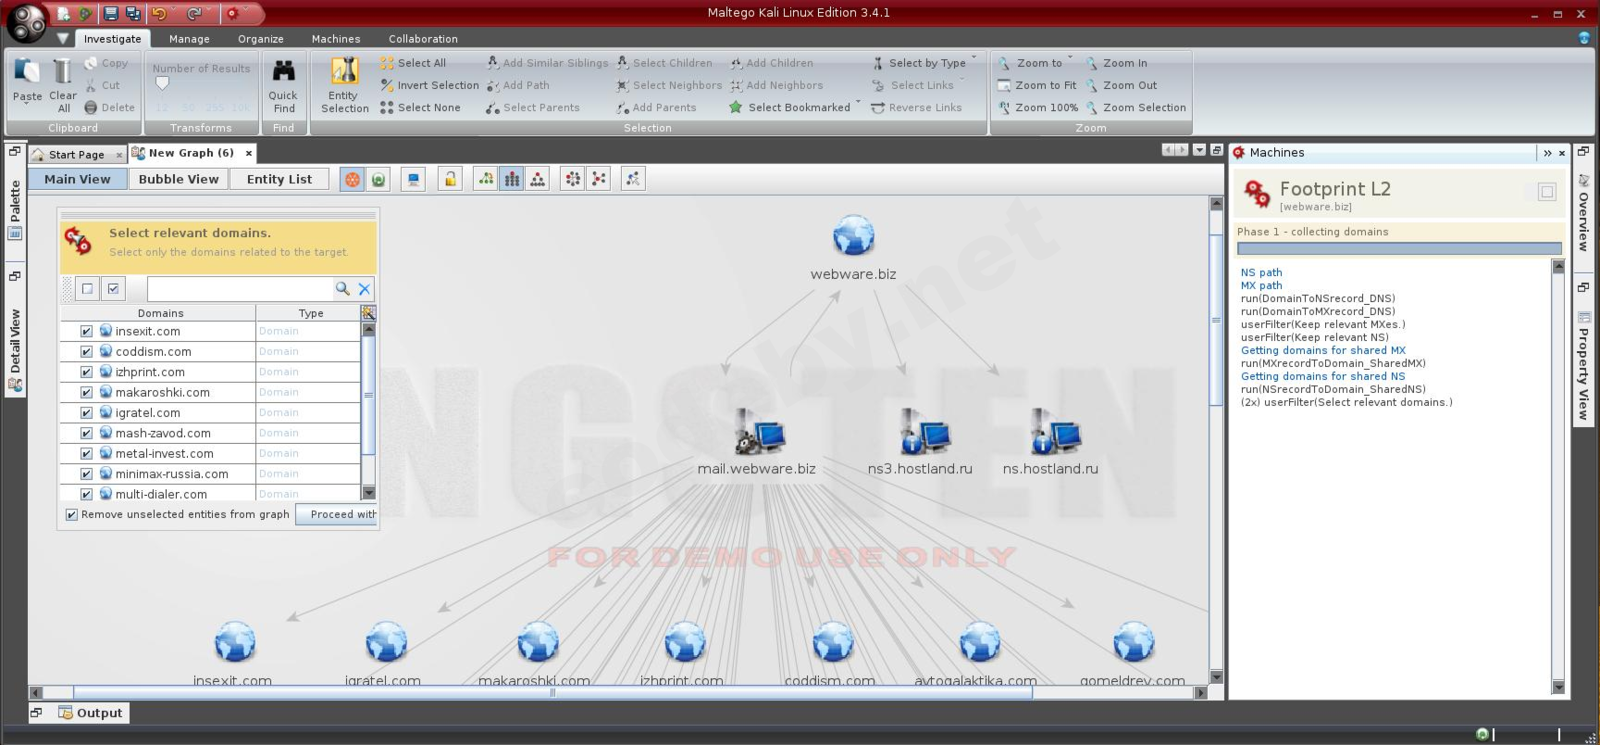Uncheck the igratel.com checkbox

pyautogui.click(x=86, y=413)
